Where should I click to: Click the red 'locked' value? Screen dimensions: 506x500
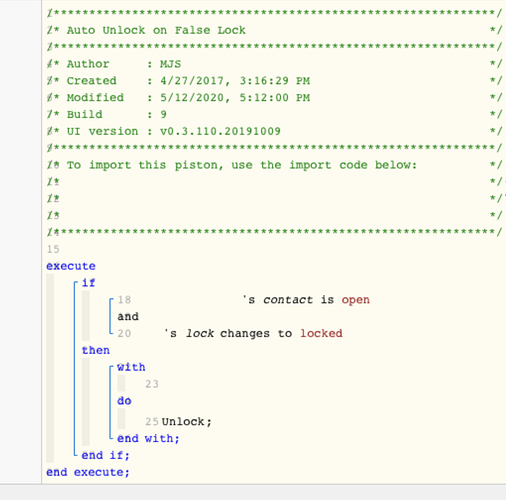click(x=321, y=333)
